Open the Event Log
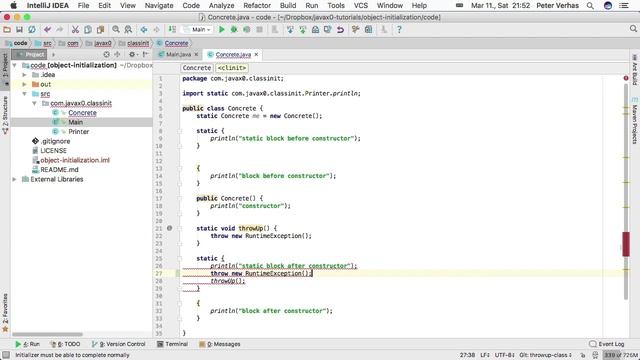The image size is (640, 360). point(607,344)
